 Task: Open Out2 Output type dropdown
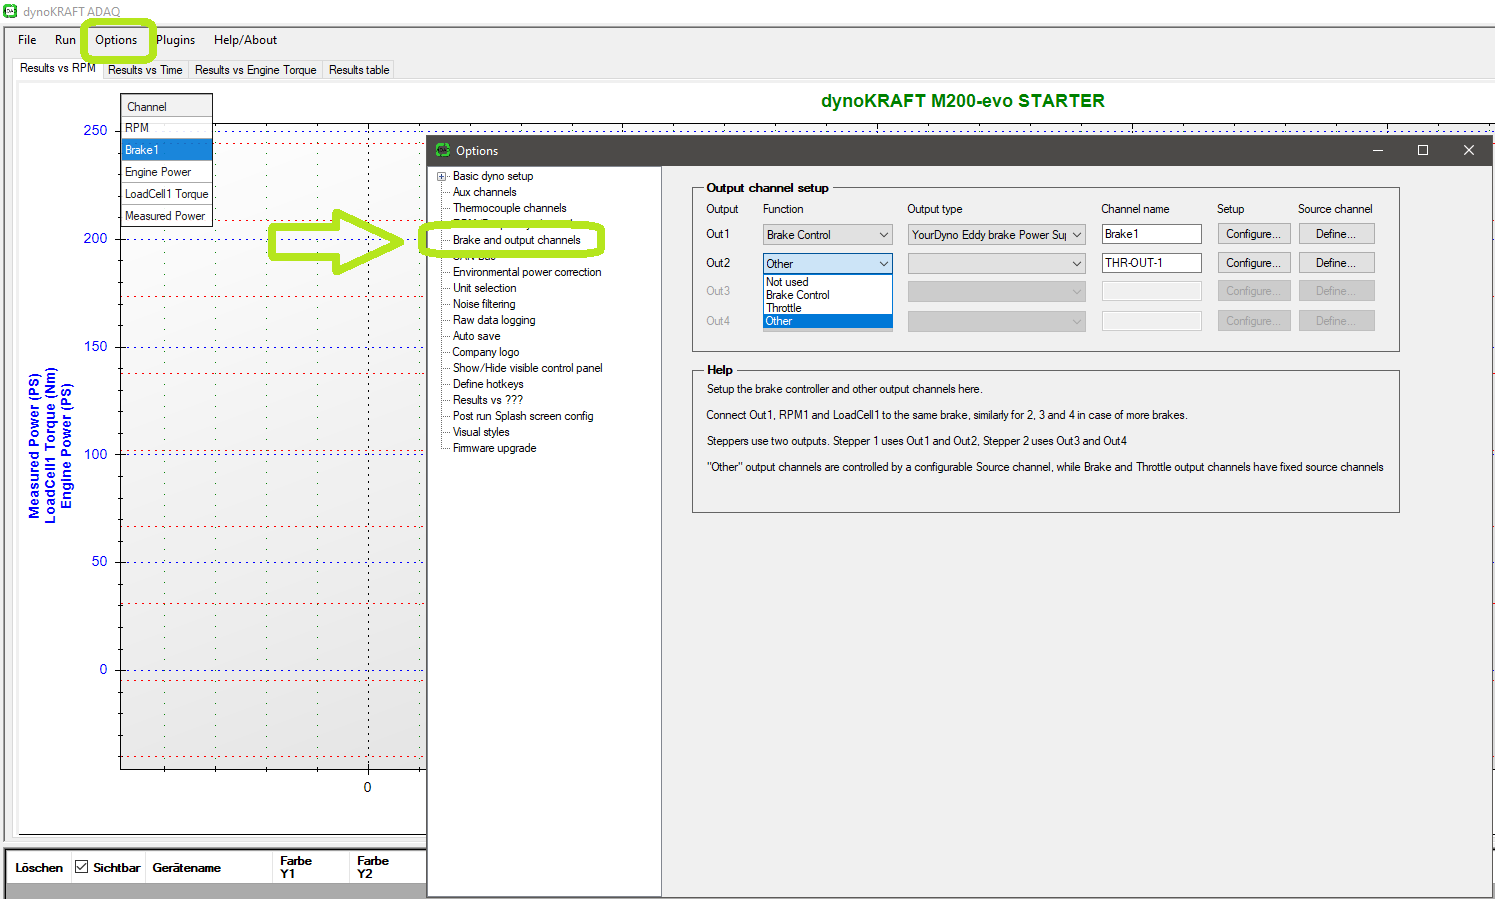click(996, 264)
